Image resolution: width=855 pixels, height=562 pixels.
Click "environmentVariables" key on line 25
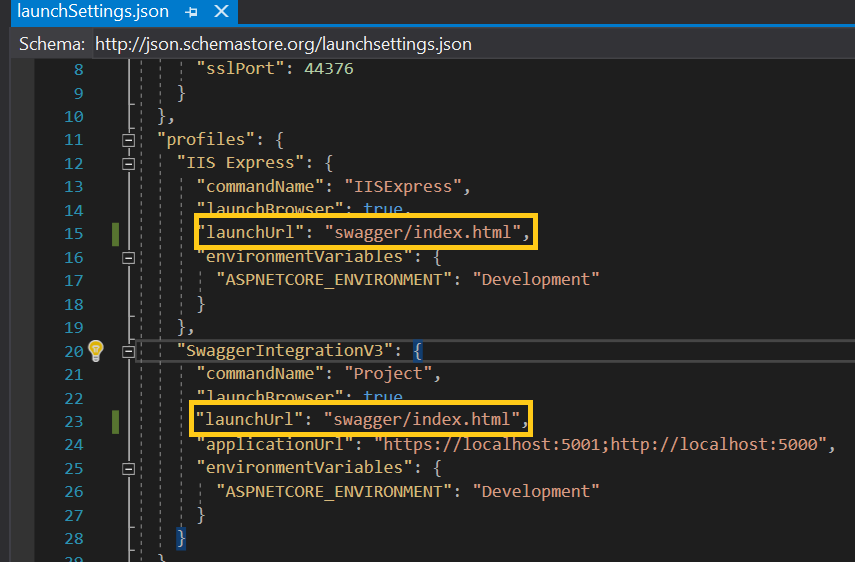point(304,468)
